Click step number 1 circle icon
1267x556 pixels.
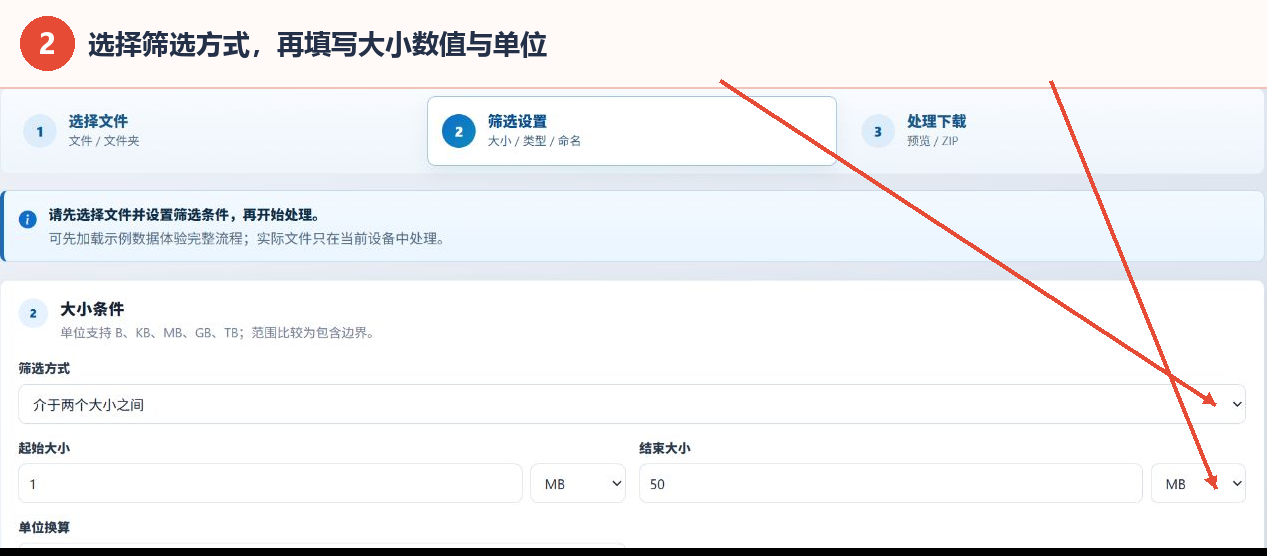(x=40, y=131)
